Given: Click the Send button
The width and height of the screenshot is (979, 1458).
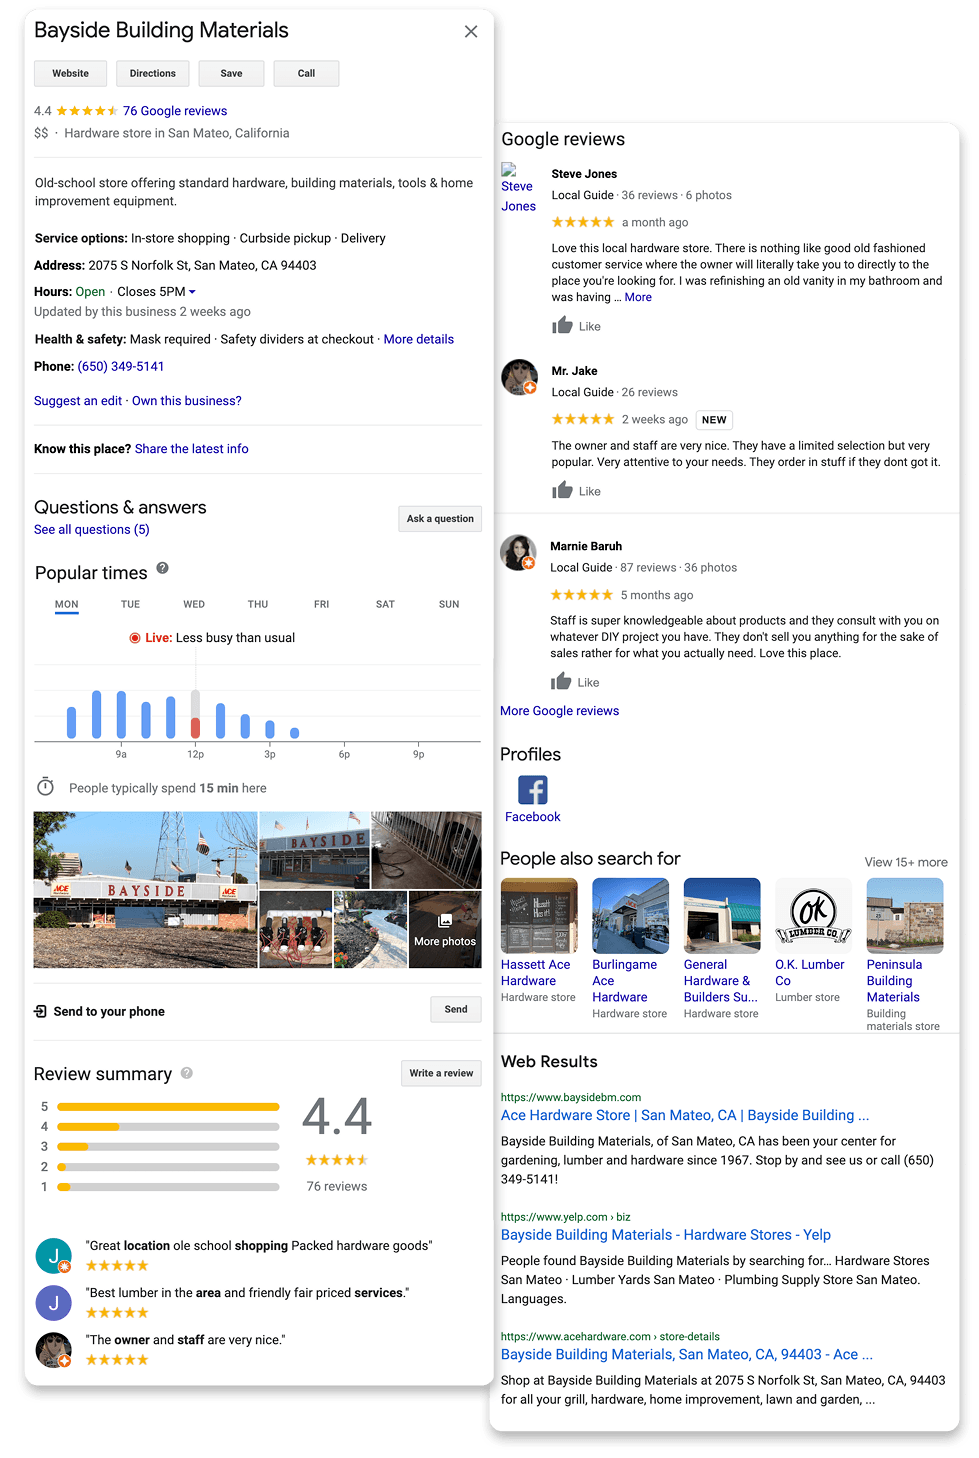Looking at the screenshot, I should click(x=456, y=1010).
